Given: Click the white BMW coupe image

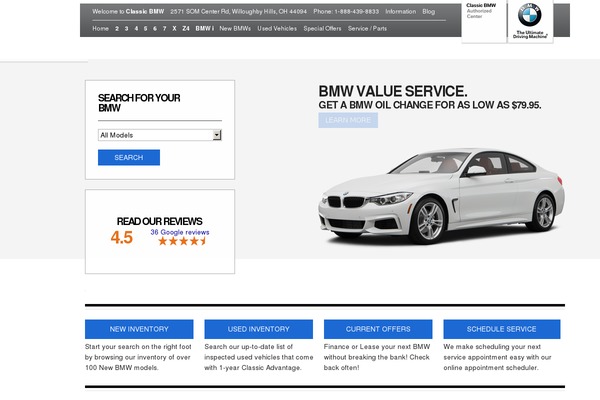Looking at the screenshot, I should (x=441, y=196).
